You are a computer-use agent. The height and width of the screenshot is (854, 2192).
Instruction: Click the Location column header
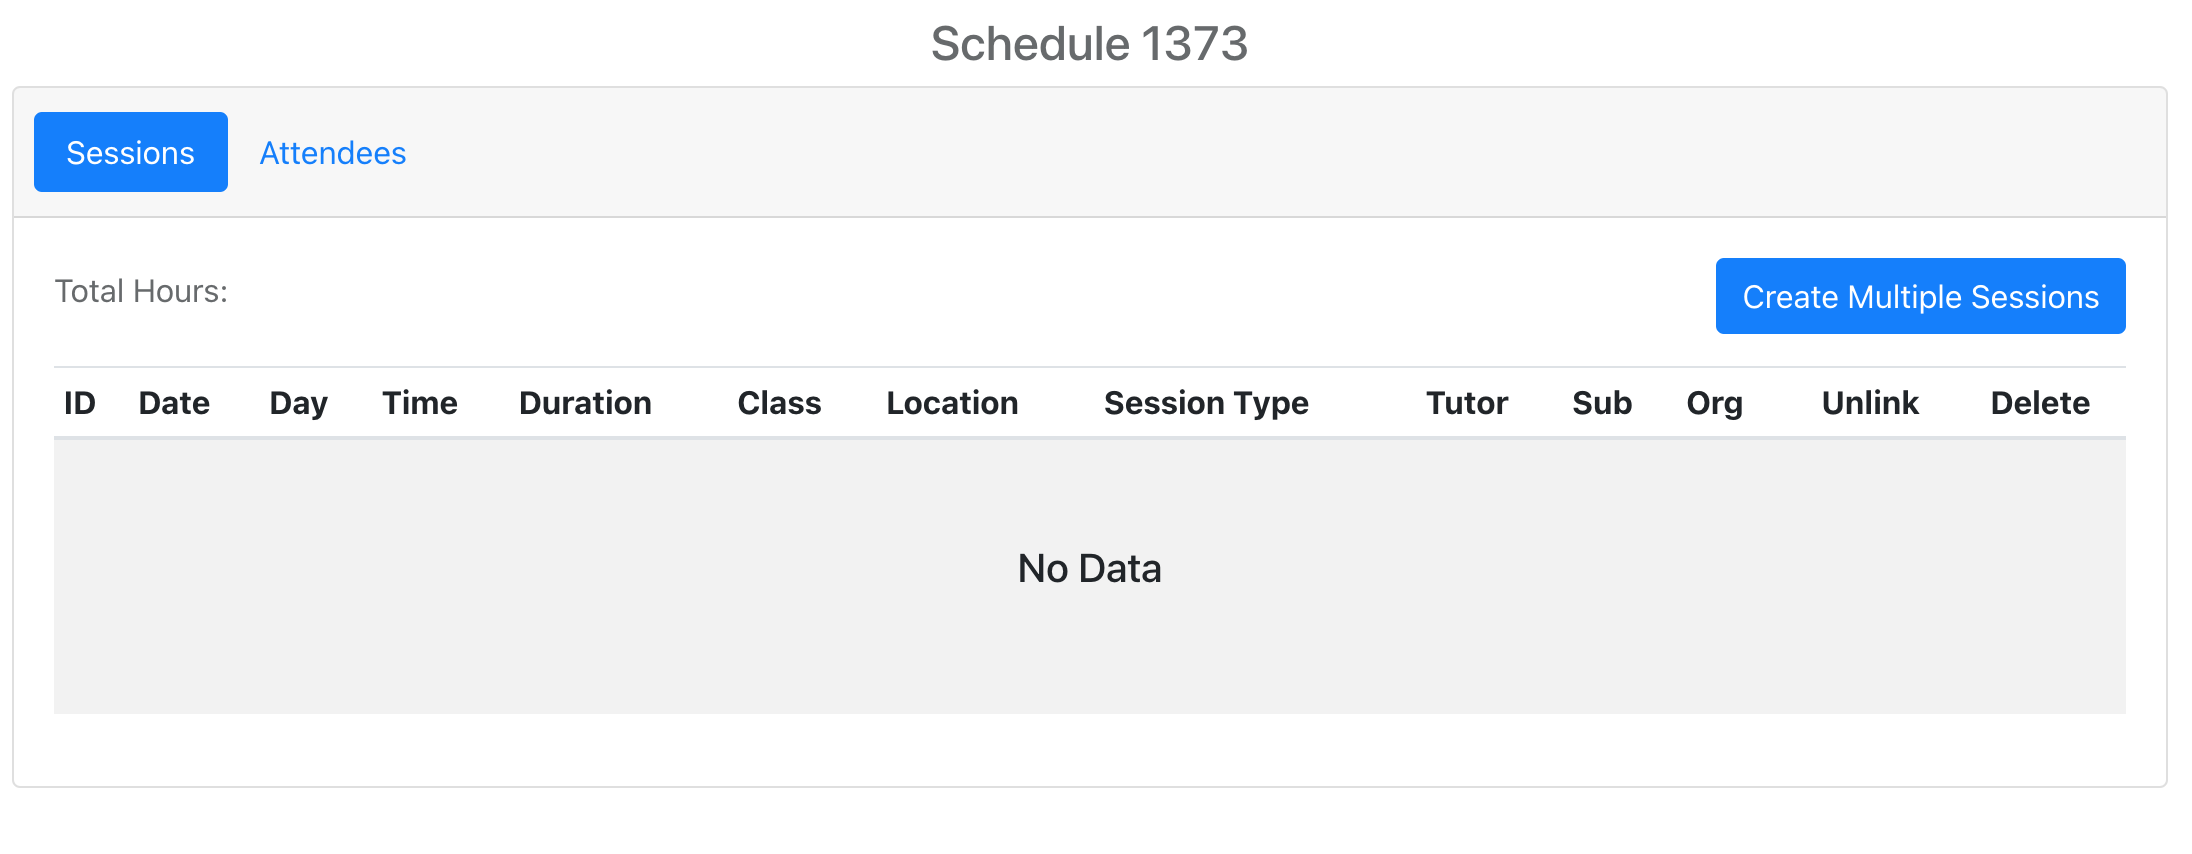point(952,403)
